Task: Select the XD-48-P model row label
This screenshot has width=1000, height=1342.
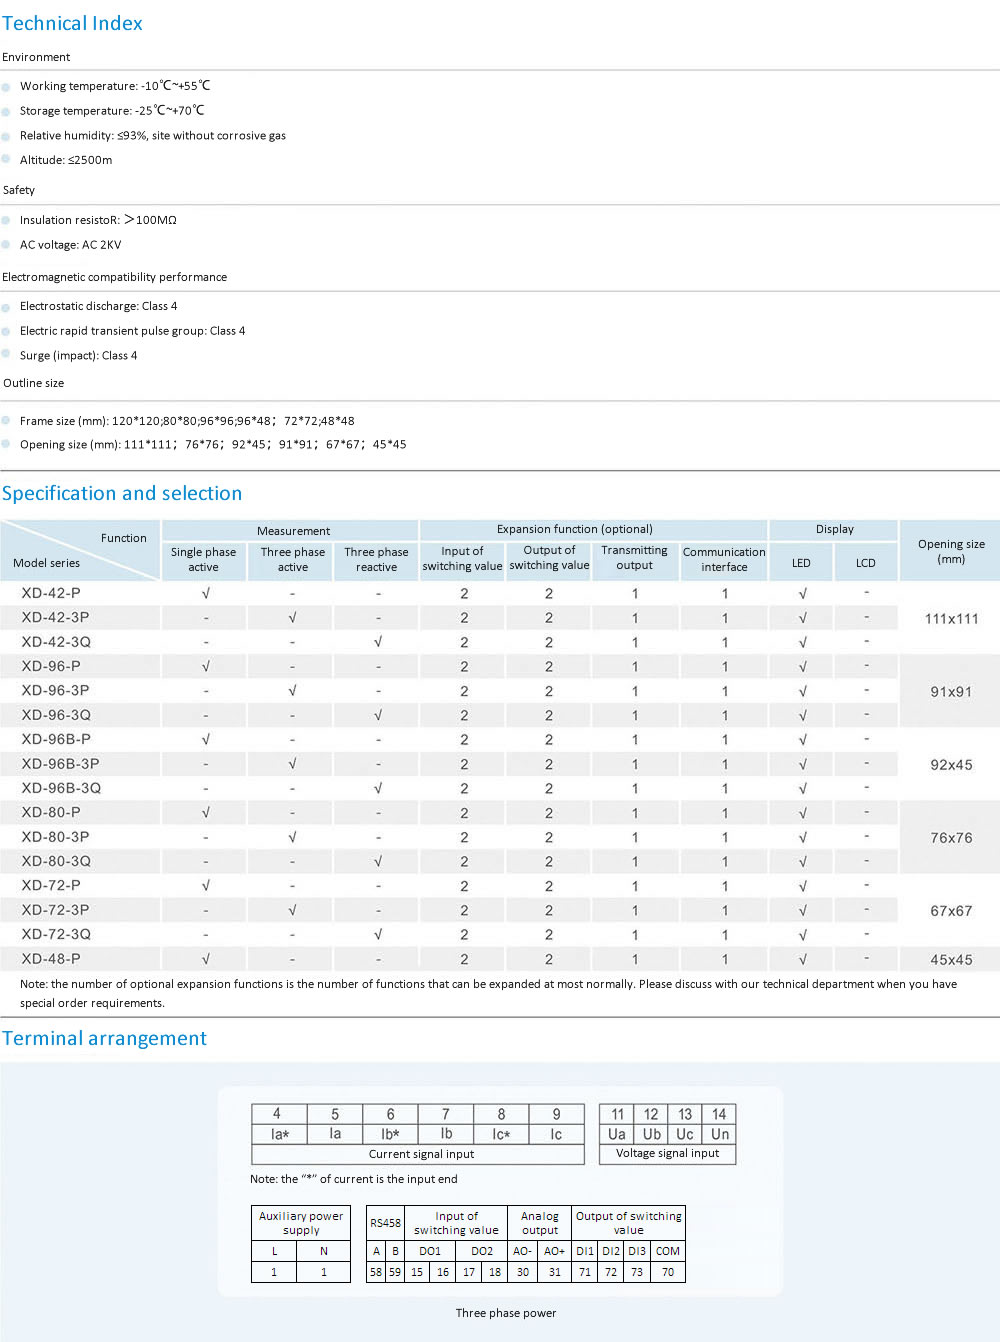Action: (51, 959)
